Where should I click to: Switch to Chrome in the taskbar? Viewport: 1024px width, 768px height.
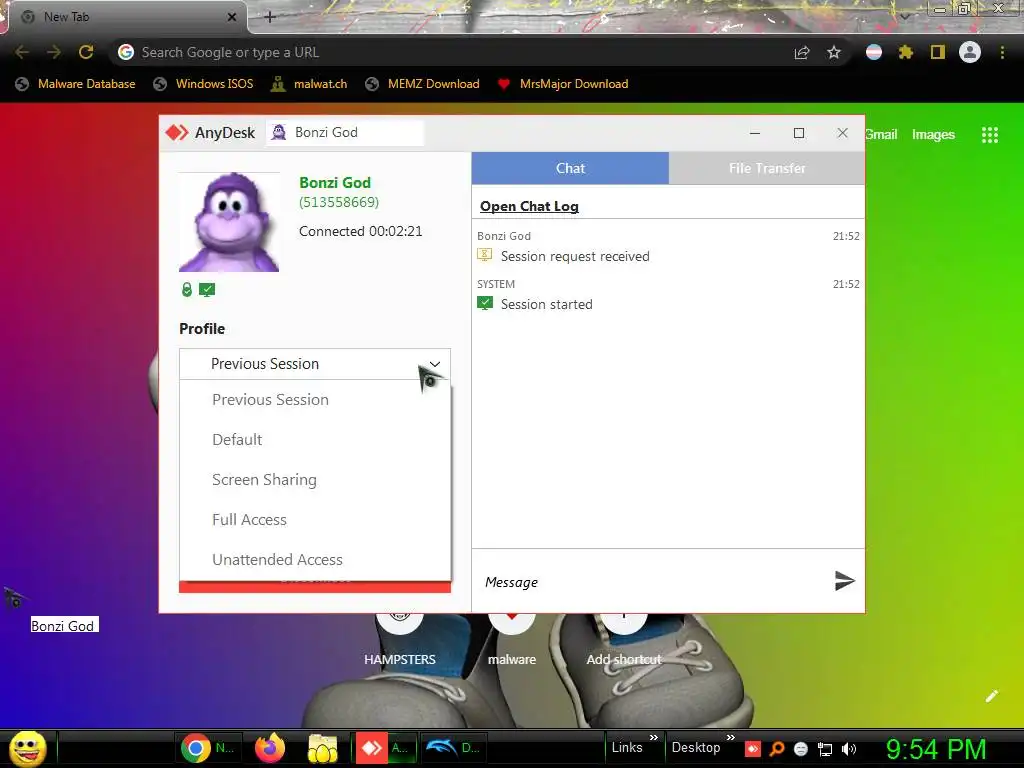point(209,748)
